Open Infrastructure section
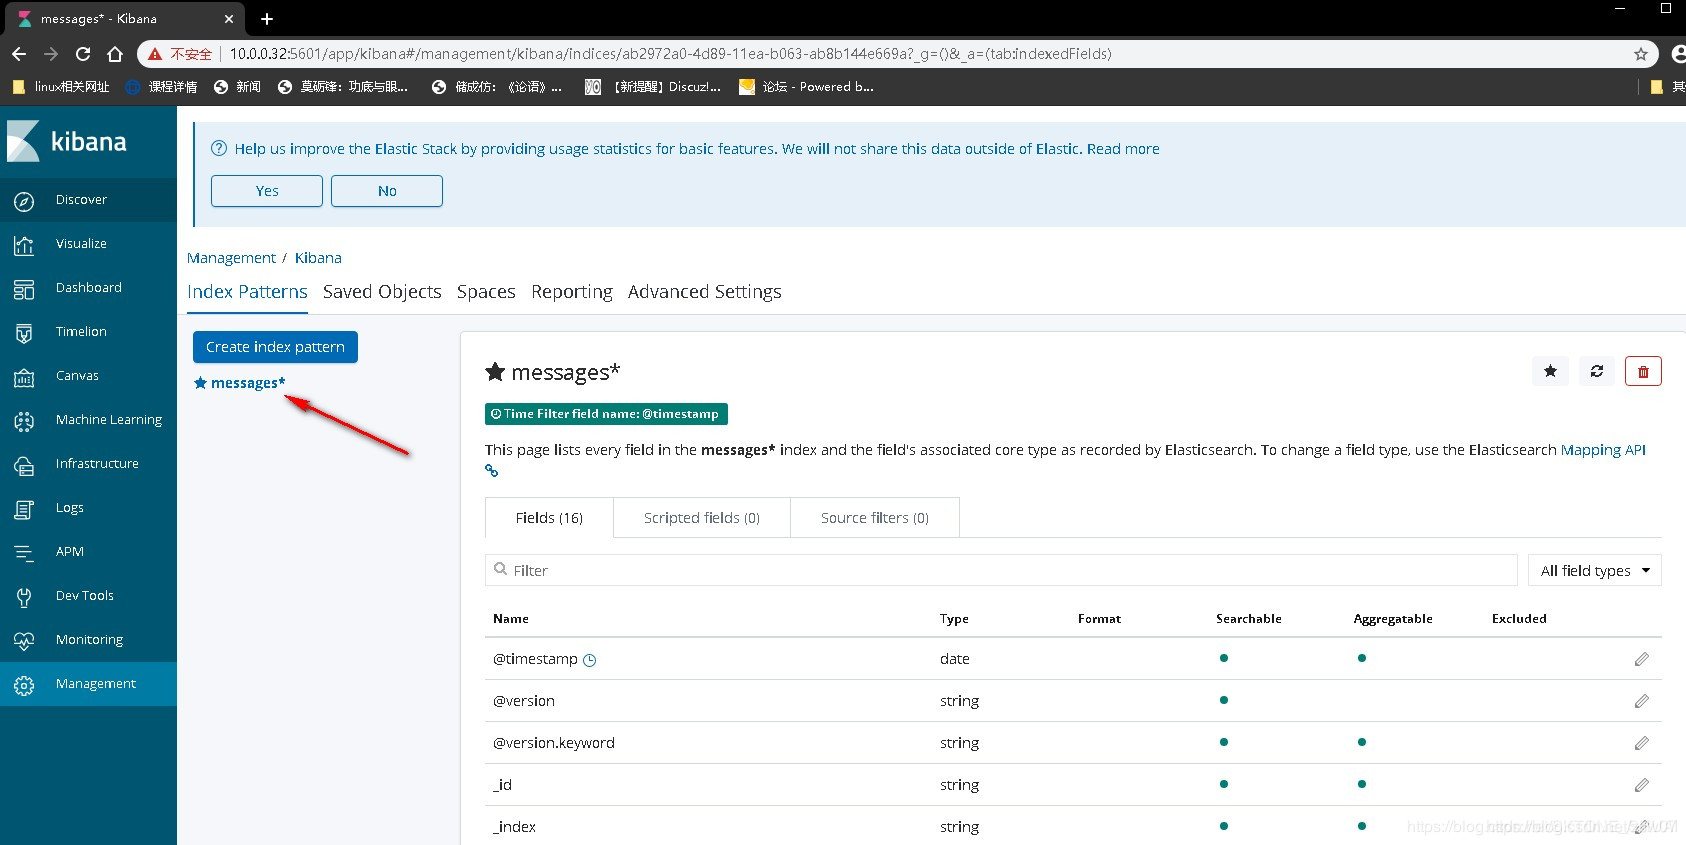The image size is (1686, 845). [x=88, y=464]
